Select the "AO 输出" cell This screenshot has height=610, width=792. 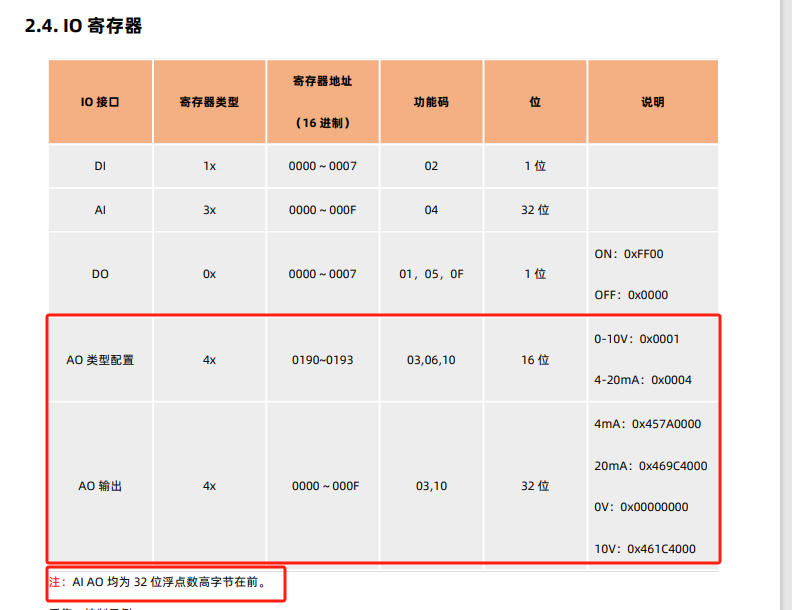pos(100,486)
